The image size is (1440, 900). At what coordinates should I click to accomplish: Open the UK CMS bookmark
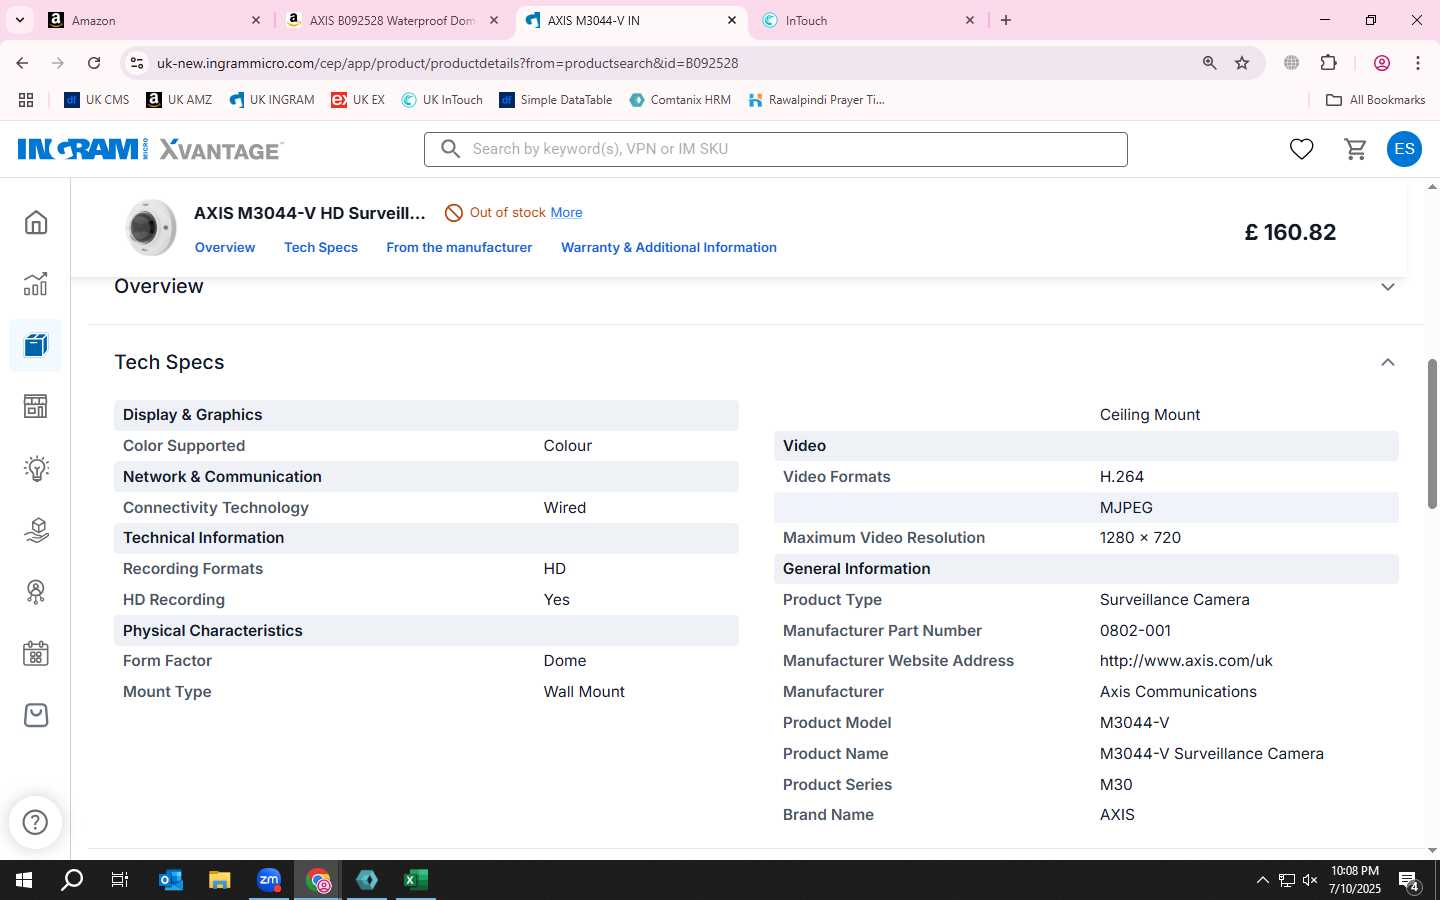[x=97, y=100]
